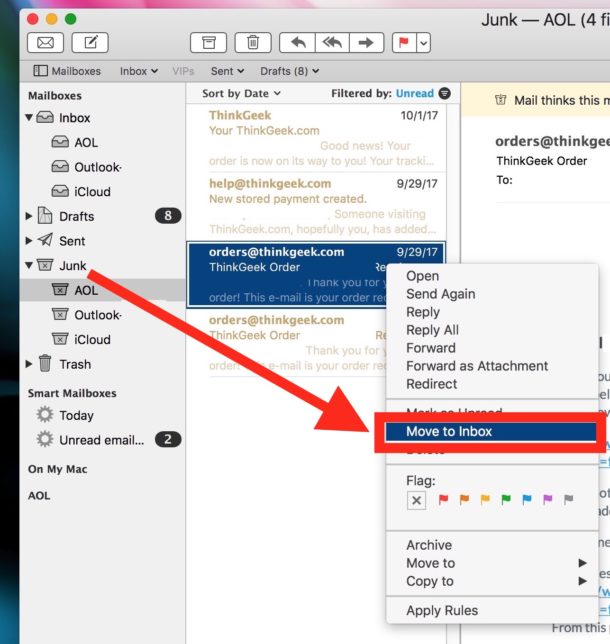Click the Inbox mailbox row
Viewport: 610px width, 644px height.
tap(102, 118)
